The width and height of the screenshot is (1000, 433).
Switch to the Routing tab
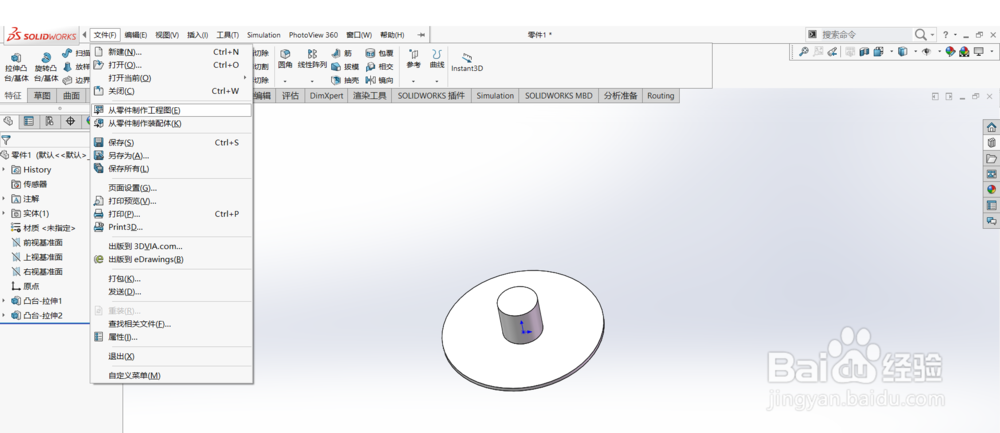[660, 96]
